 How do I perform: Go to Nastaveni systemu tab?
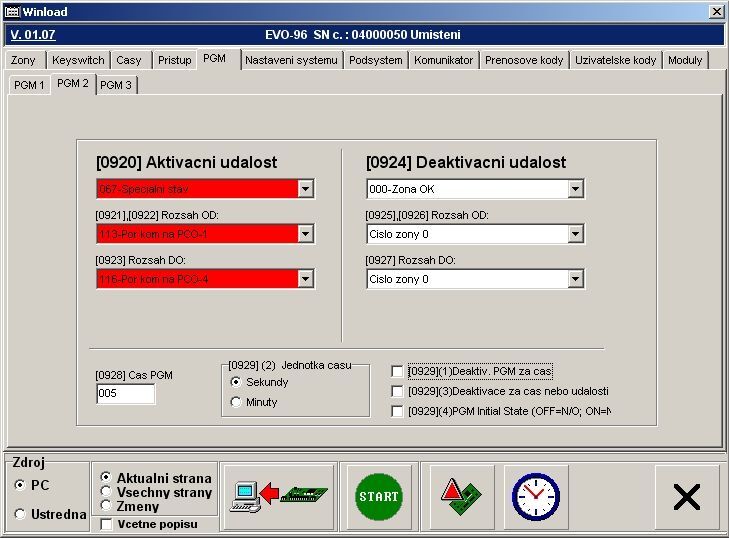(x=291, y=60)
